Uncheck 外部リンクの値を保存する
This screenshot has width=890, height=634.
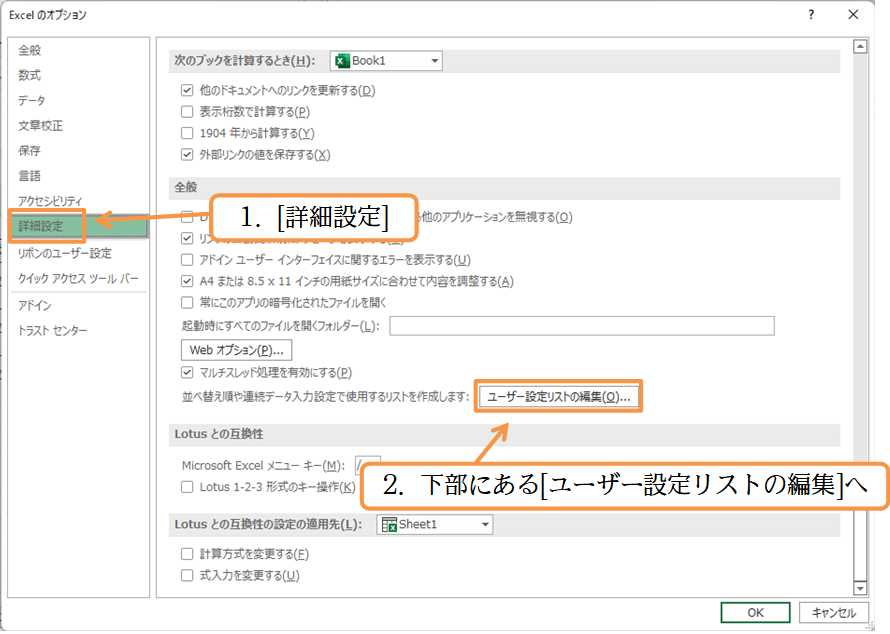click(187, 155)
